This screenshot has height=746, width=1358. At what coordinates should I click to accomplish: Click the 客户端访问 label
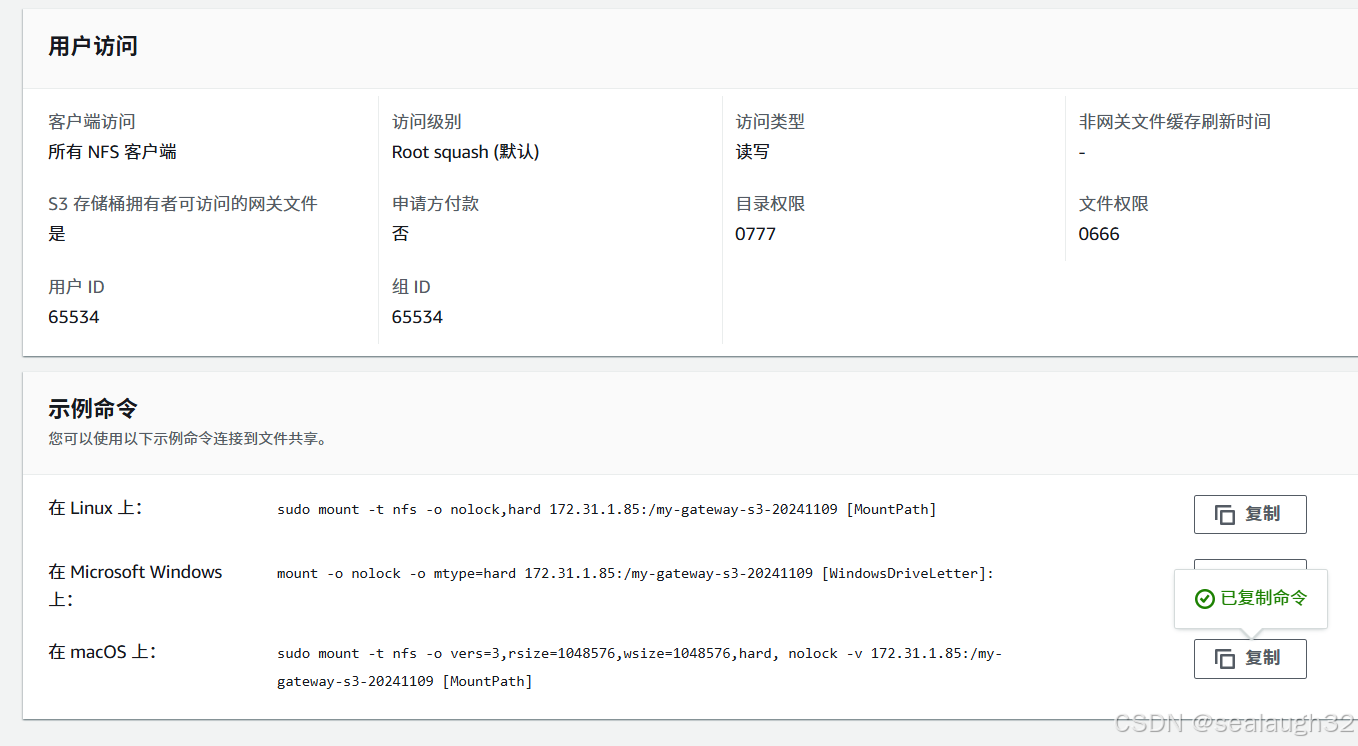[92, 122]
